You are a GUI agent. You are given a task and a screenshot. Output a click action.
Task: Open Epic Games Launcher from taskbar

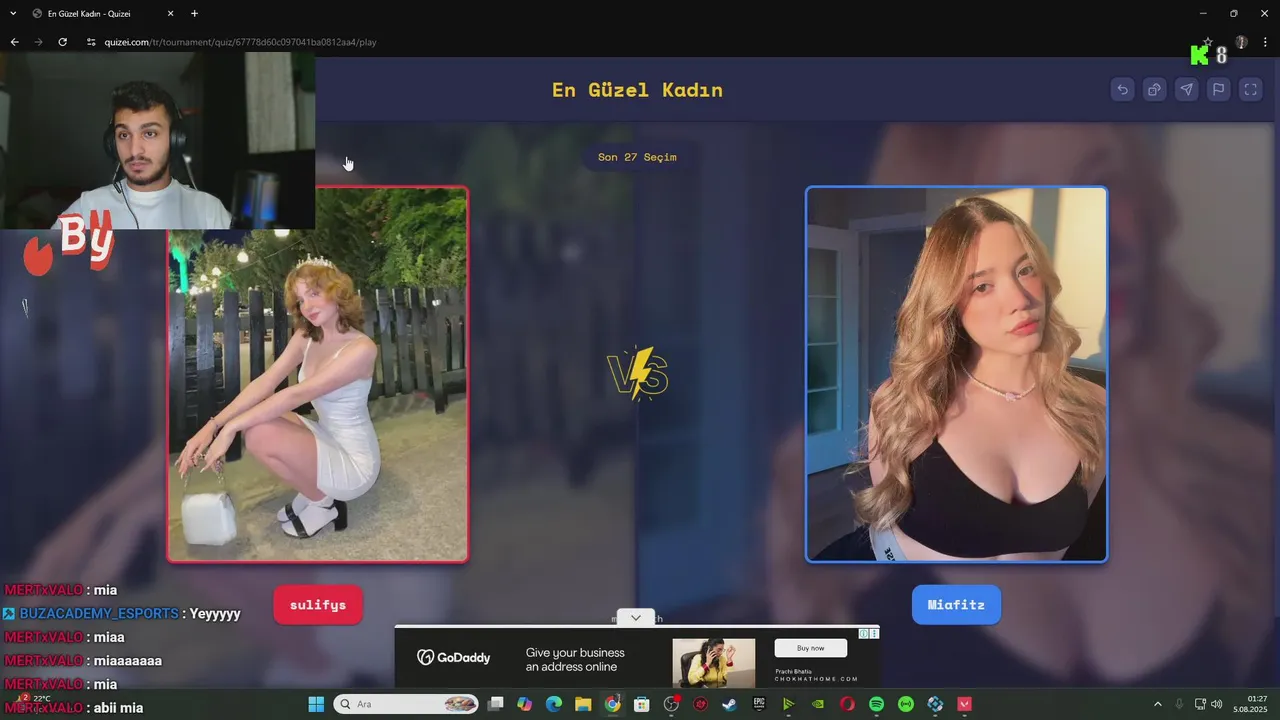click(x=759, y=704)
